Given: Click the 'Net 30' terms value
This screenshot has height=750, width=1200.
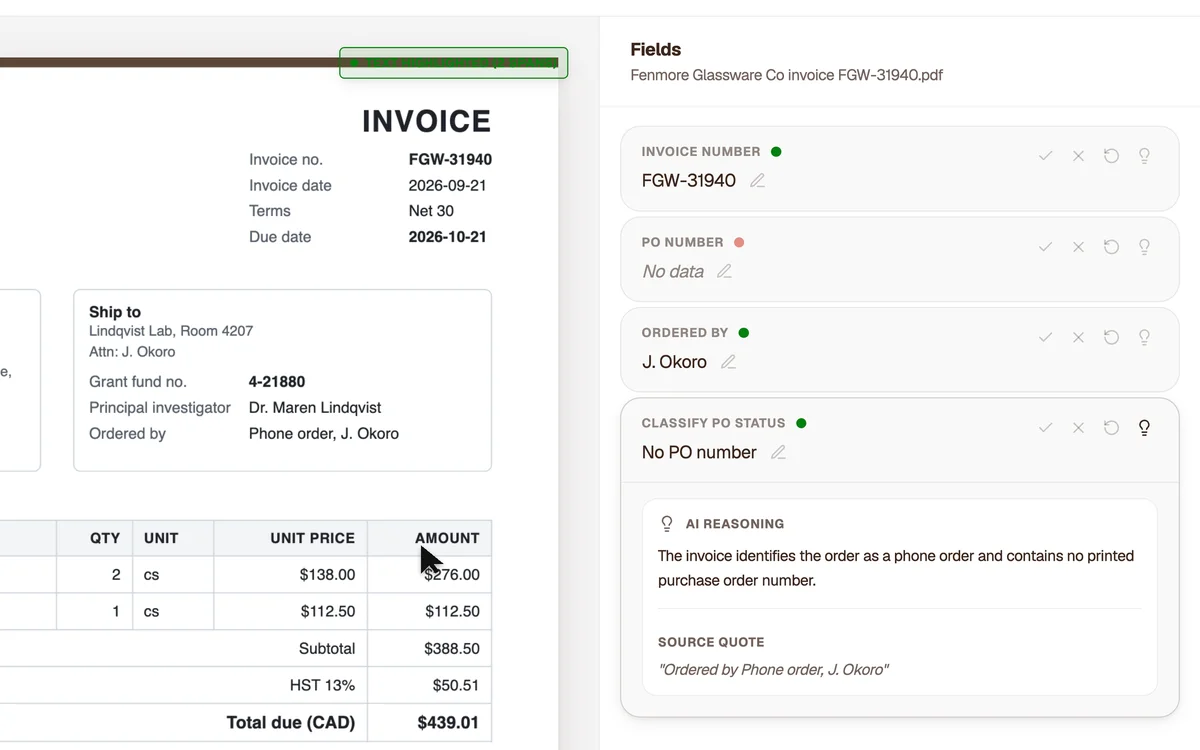Looking at the screenshot, I should 431,211.
